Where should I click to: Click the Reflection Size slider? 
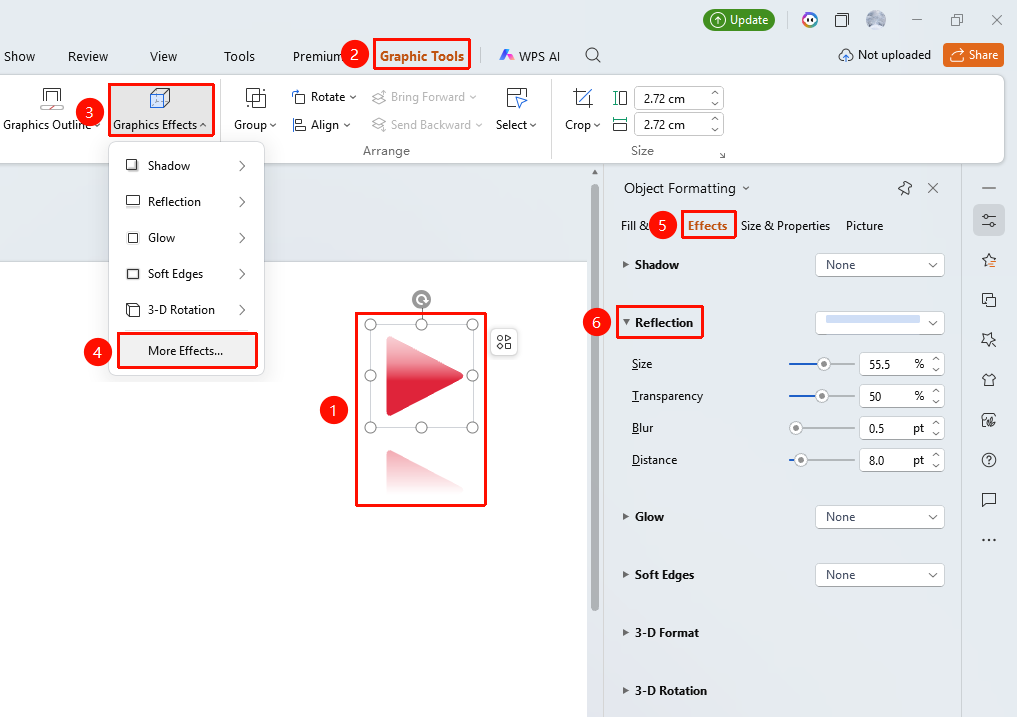[822, 364]
